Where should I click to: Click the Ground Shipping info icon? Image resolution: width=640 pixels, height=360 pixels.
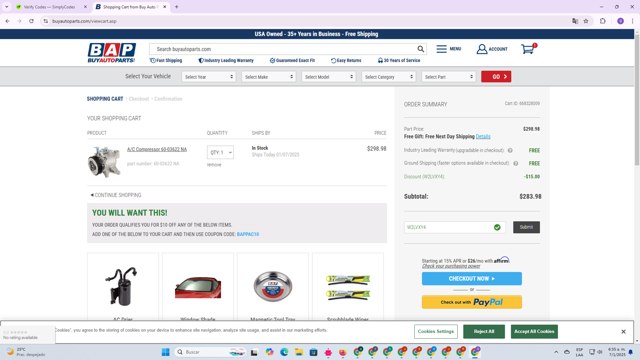pyautogui.click(x=516, y=163)
